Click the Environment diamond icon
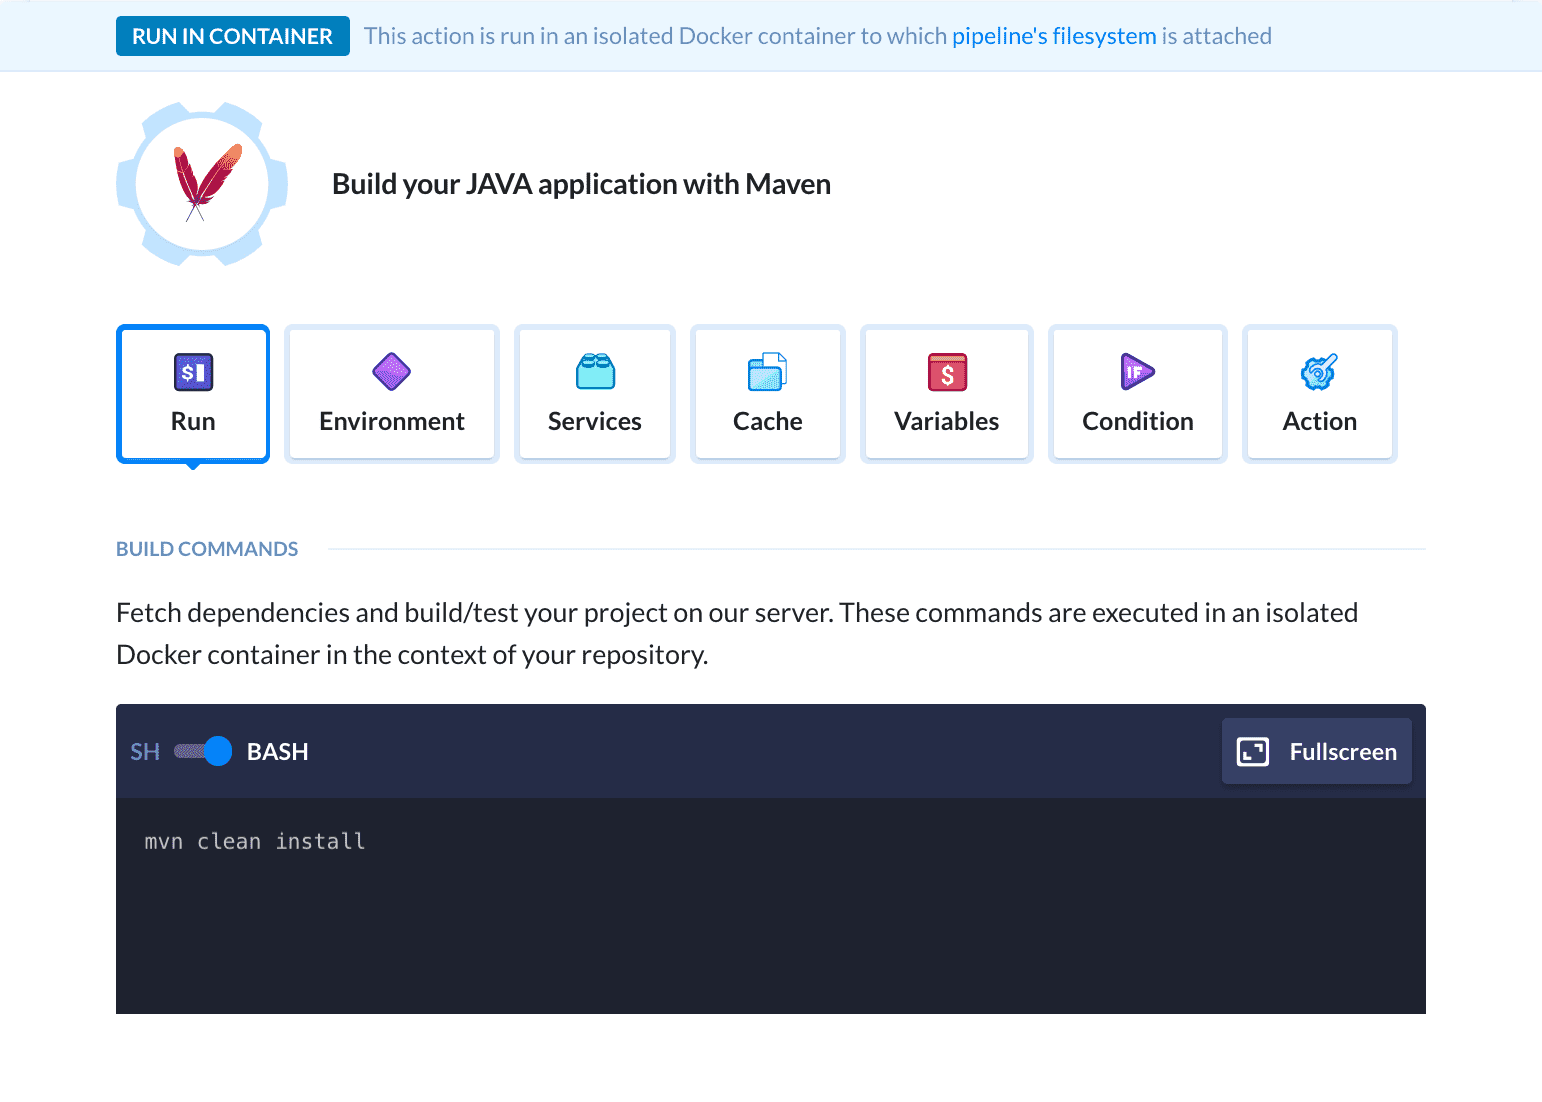The image size is (1542, 1102). click(392, 372)
